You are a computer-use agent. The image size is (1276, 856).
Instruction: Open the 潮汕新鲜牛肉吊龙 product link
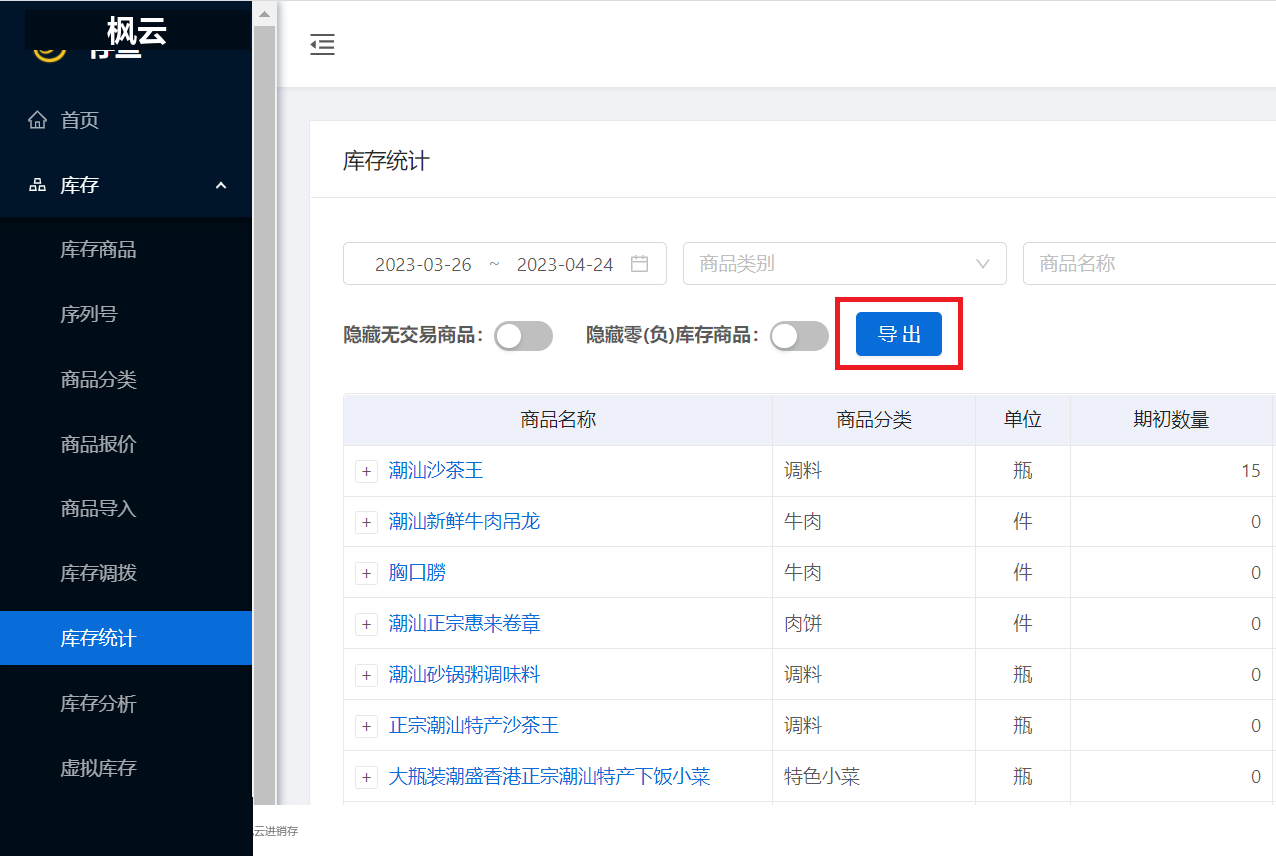[x=464, y=522]
